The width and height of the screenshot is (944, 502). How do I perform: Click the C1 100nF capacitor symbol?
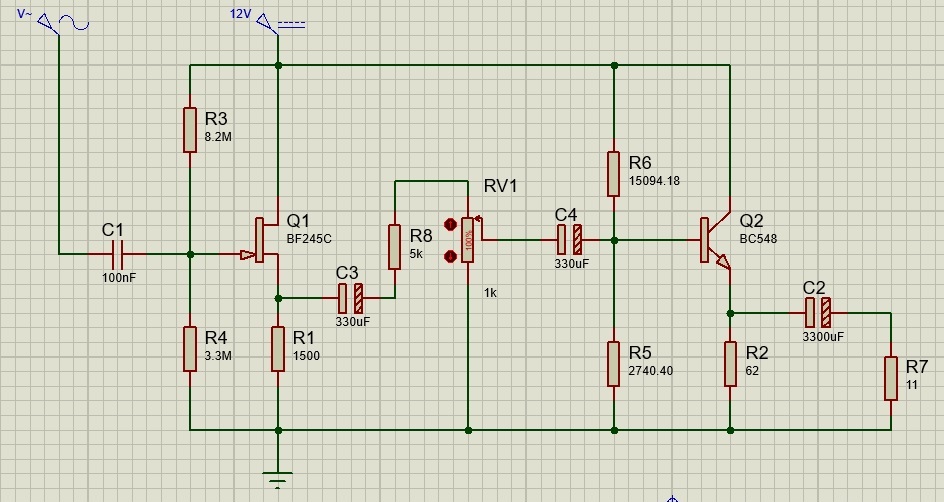(x=117, y=254)
